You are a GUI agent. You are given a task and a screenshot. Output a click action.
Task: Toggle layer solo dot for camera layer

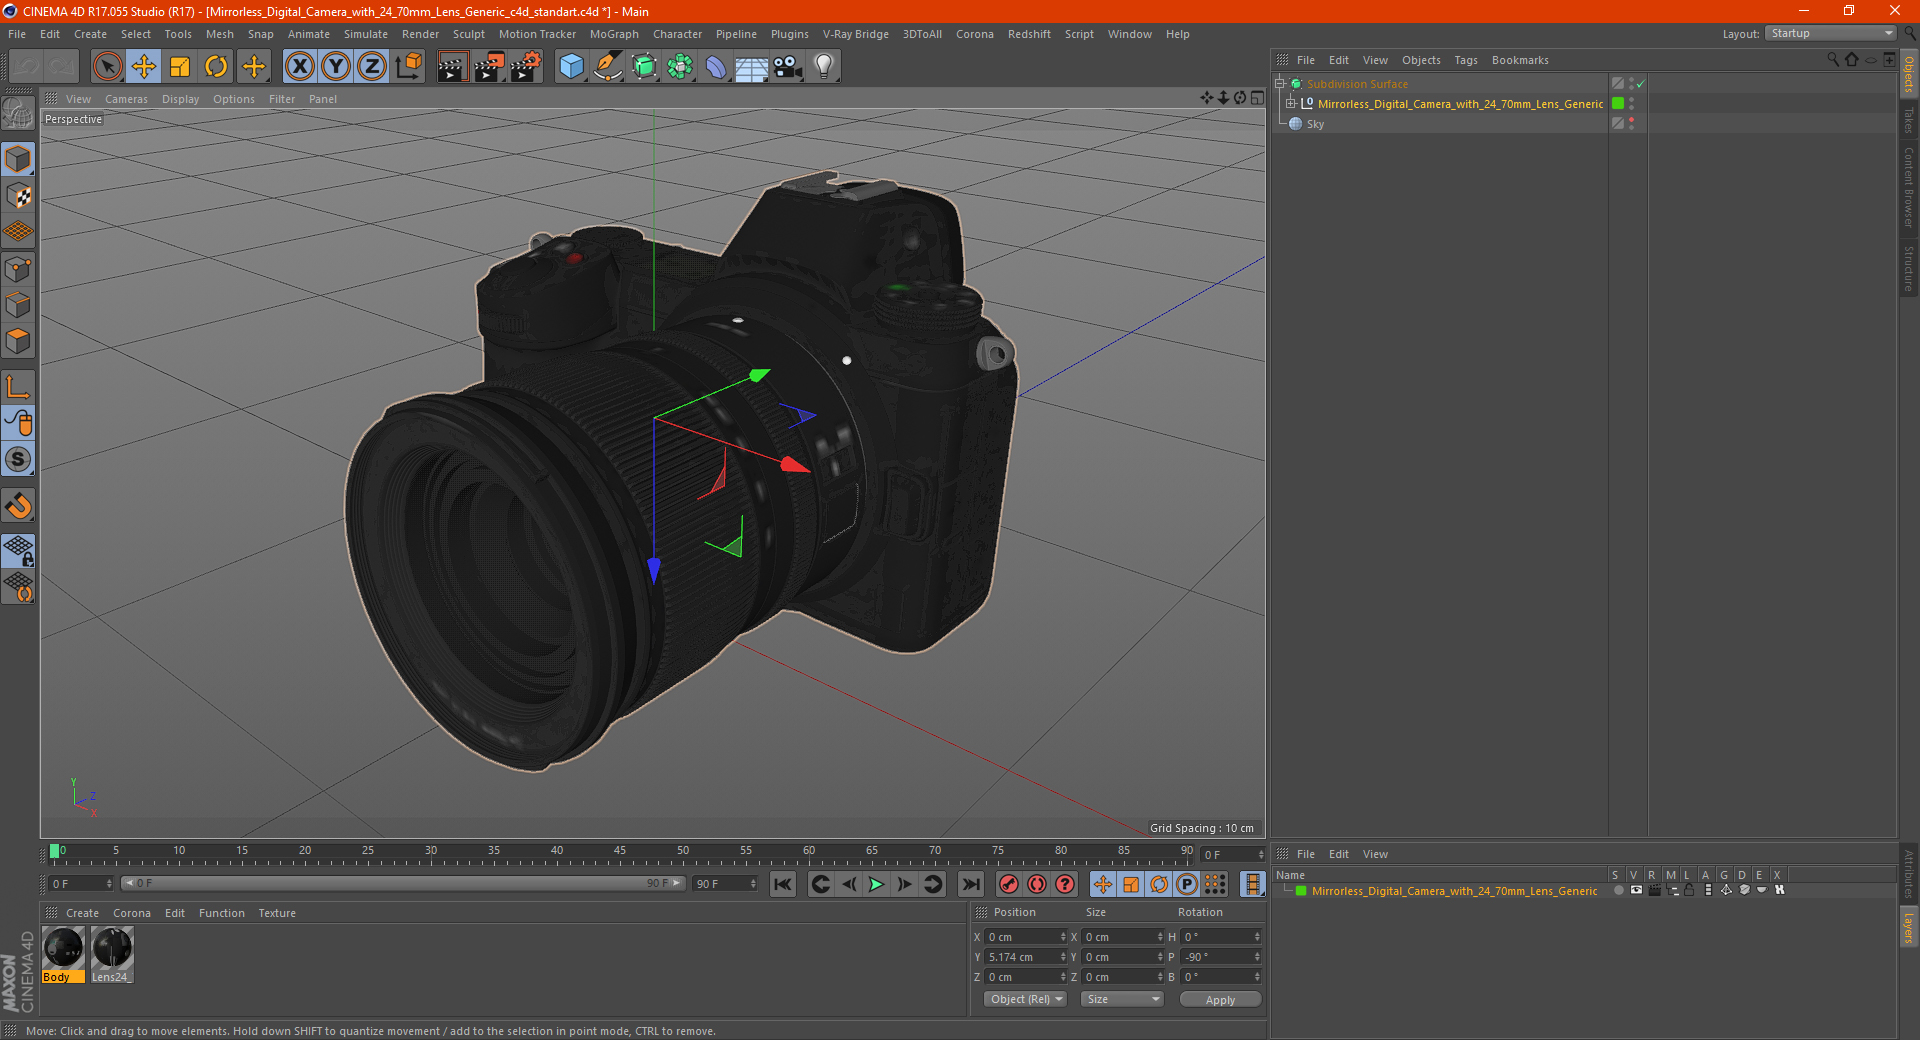click(x=1619, y=890)
